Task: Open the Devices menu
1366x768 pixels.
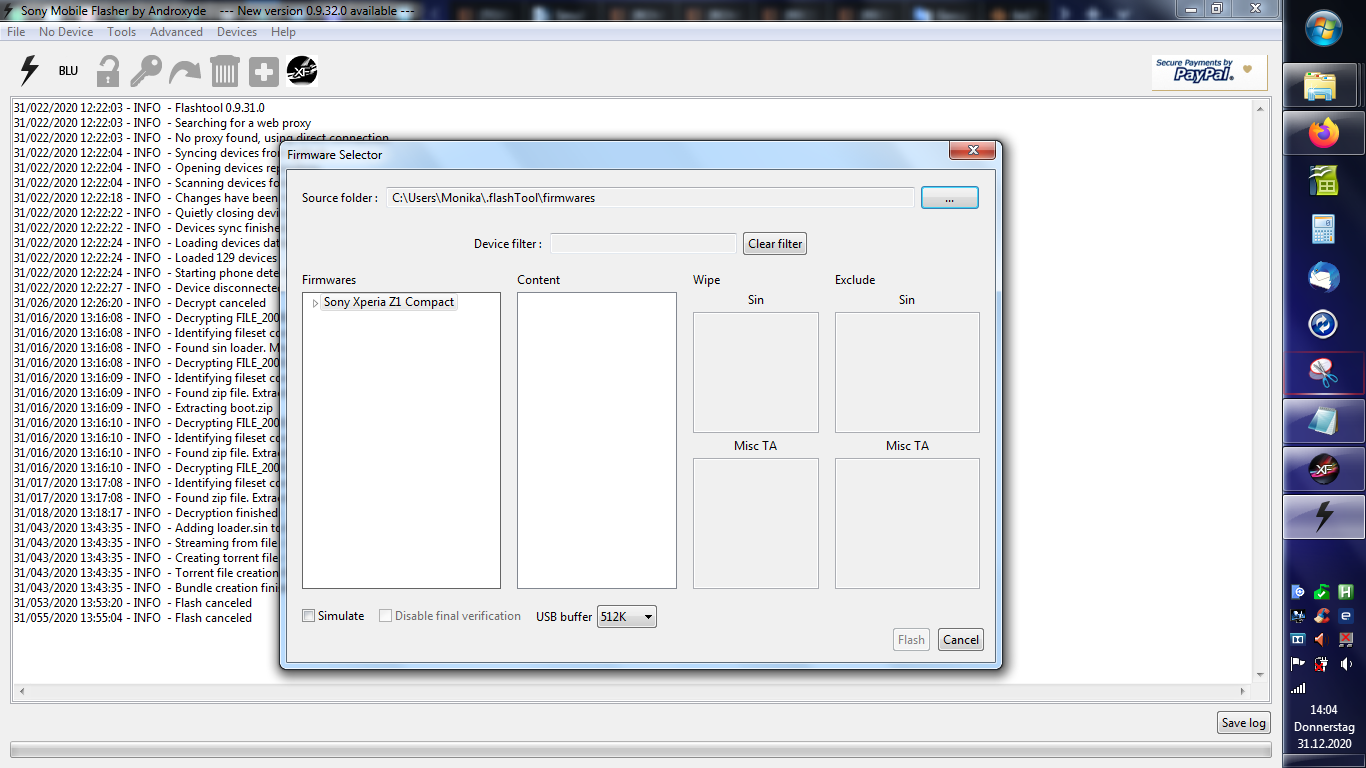Action: pos(237,32)
